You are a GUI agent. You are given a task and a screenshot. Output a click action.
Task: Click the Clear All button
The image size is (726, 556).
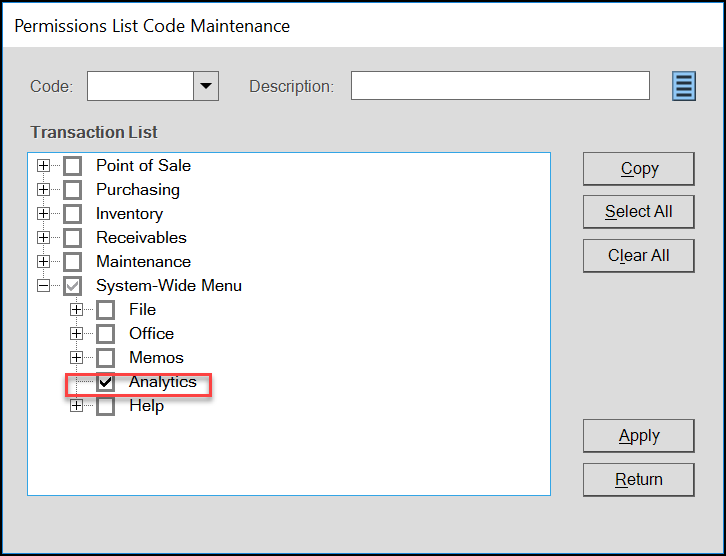639,256
